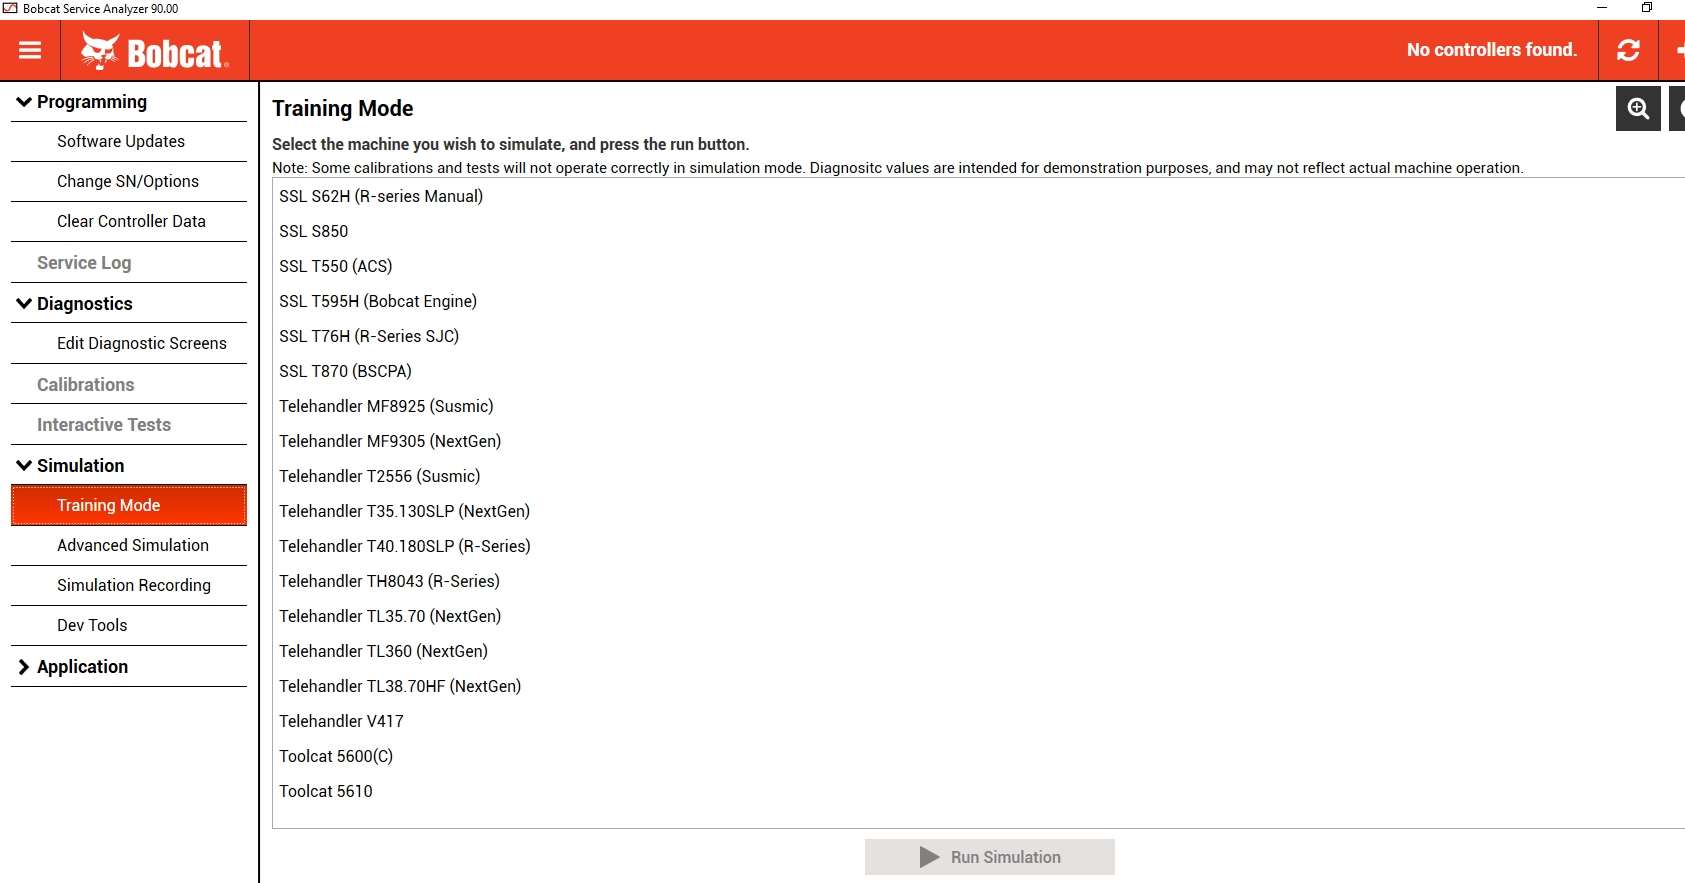Screen dimensions: 1685x883
Task: Collapse the Programming section
Action: pyautogui.click(x=24, y=102)
